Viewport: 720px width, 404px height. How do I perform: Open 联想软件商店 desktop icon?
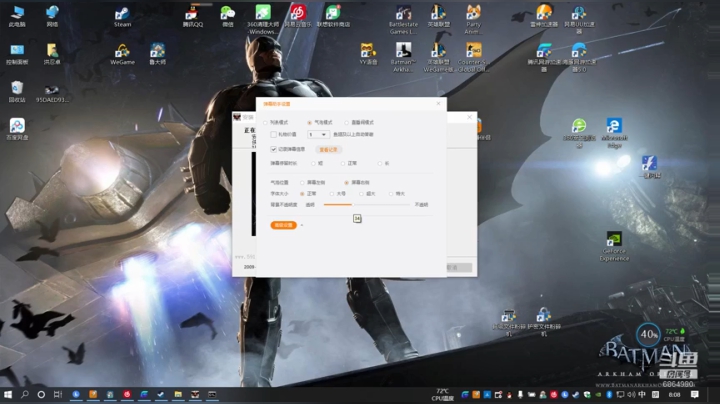[x=333, y=17]
